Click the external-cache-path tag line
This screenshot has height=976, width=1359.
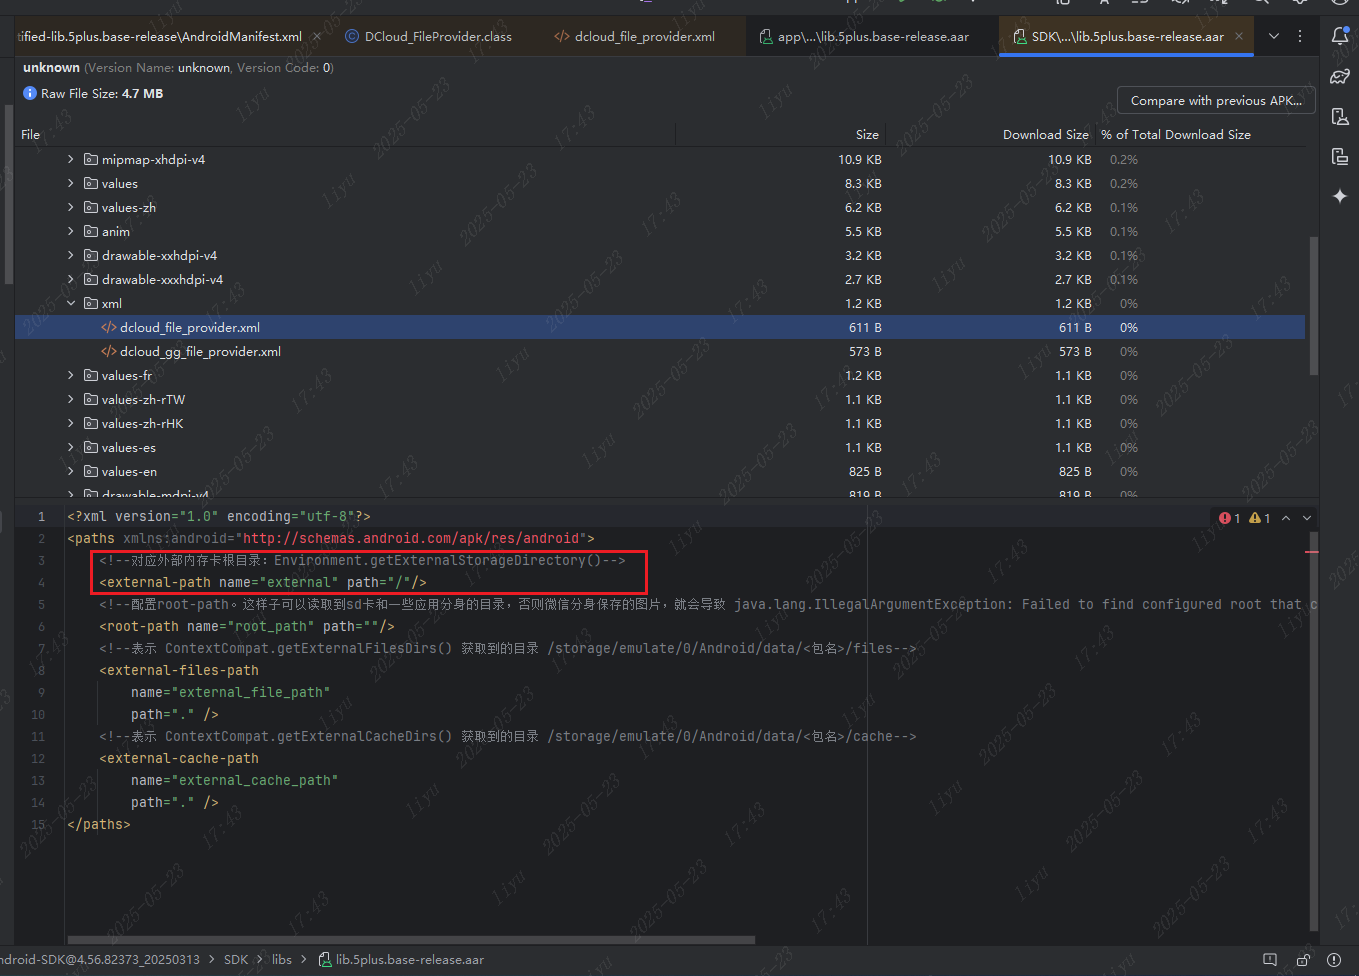coord(179,759)
